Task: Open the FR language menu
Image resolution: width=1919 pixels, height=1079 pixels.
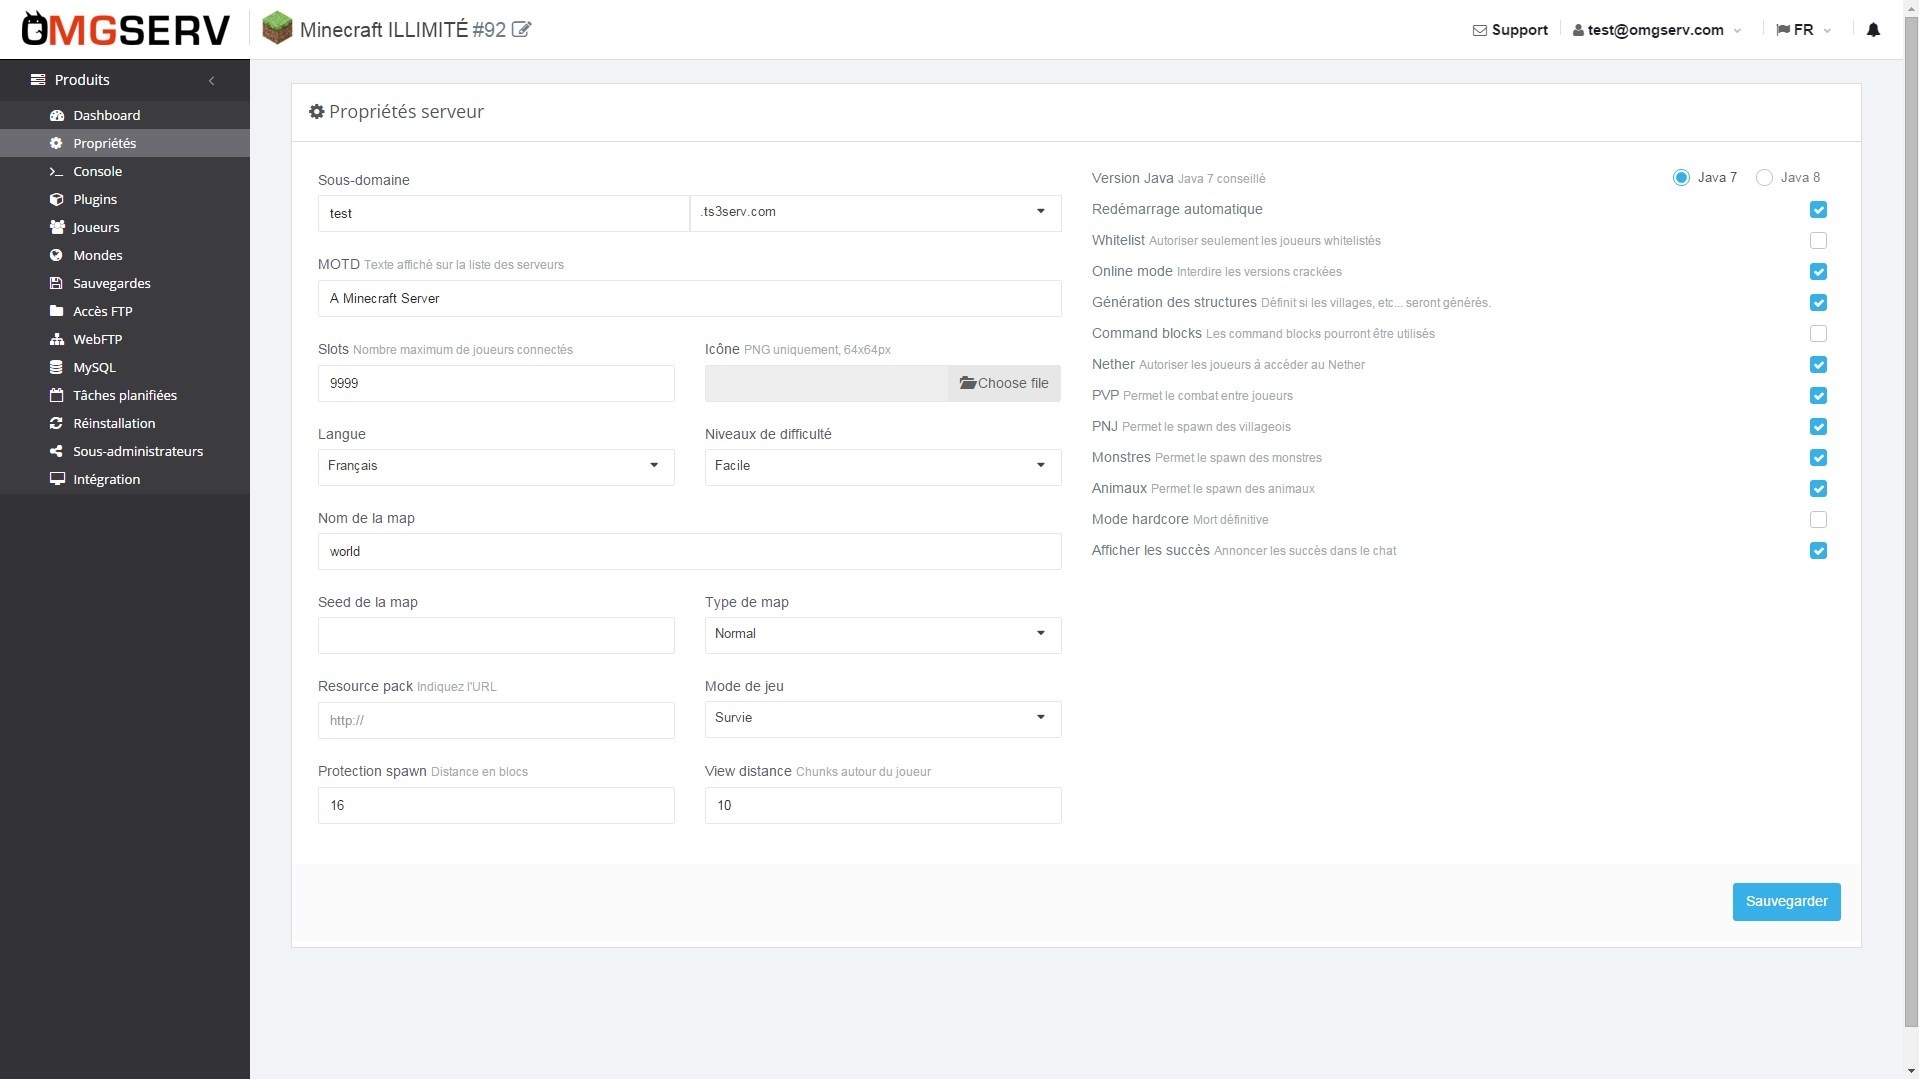Action: tap(1803, 30)
